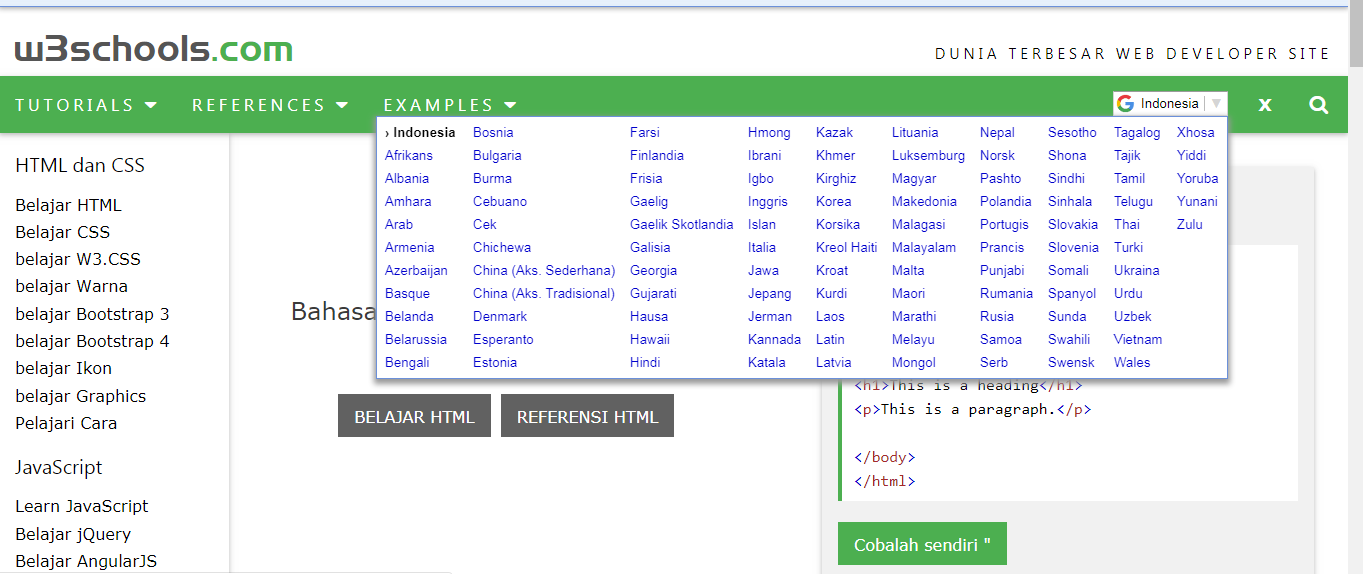
Task: Click the page vertical scrollbar thumb
Action: coord(1355,35)
